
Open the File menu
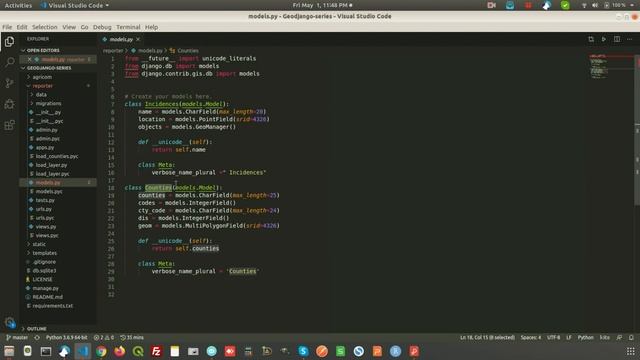[7, 27]
